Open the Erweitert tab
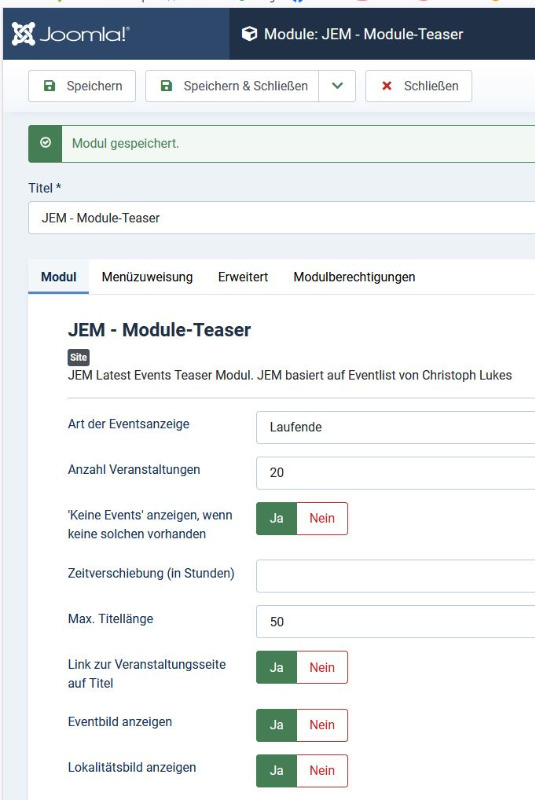Screen dimensions: 535x800 243,277
